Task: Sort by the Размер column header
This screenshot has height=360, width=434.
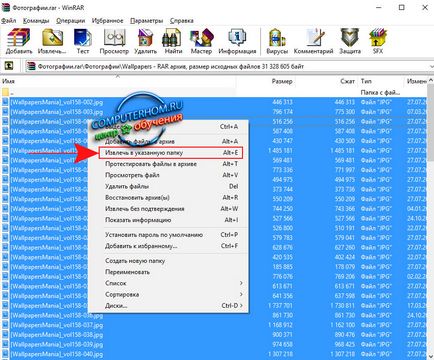Action: (265, 81)
